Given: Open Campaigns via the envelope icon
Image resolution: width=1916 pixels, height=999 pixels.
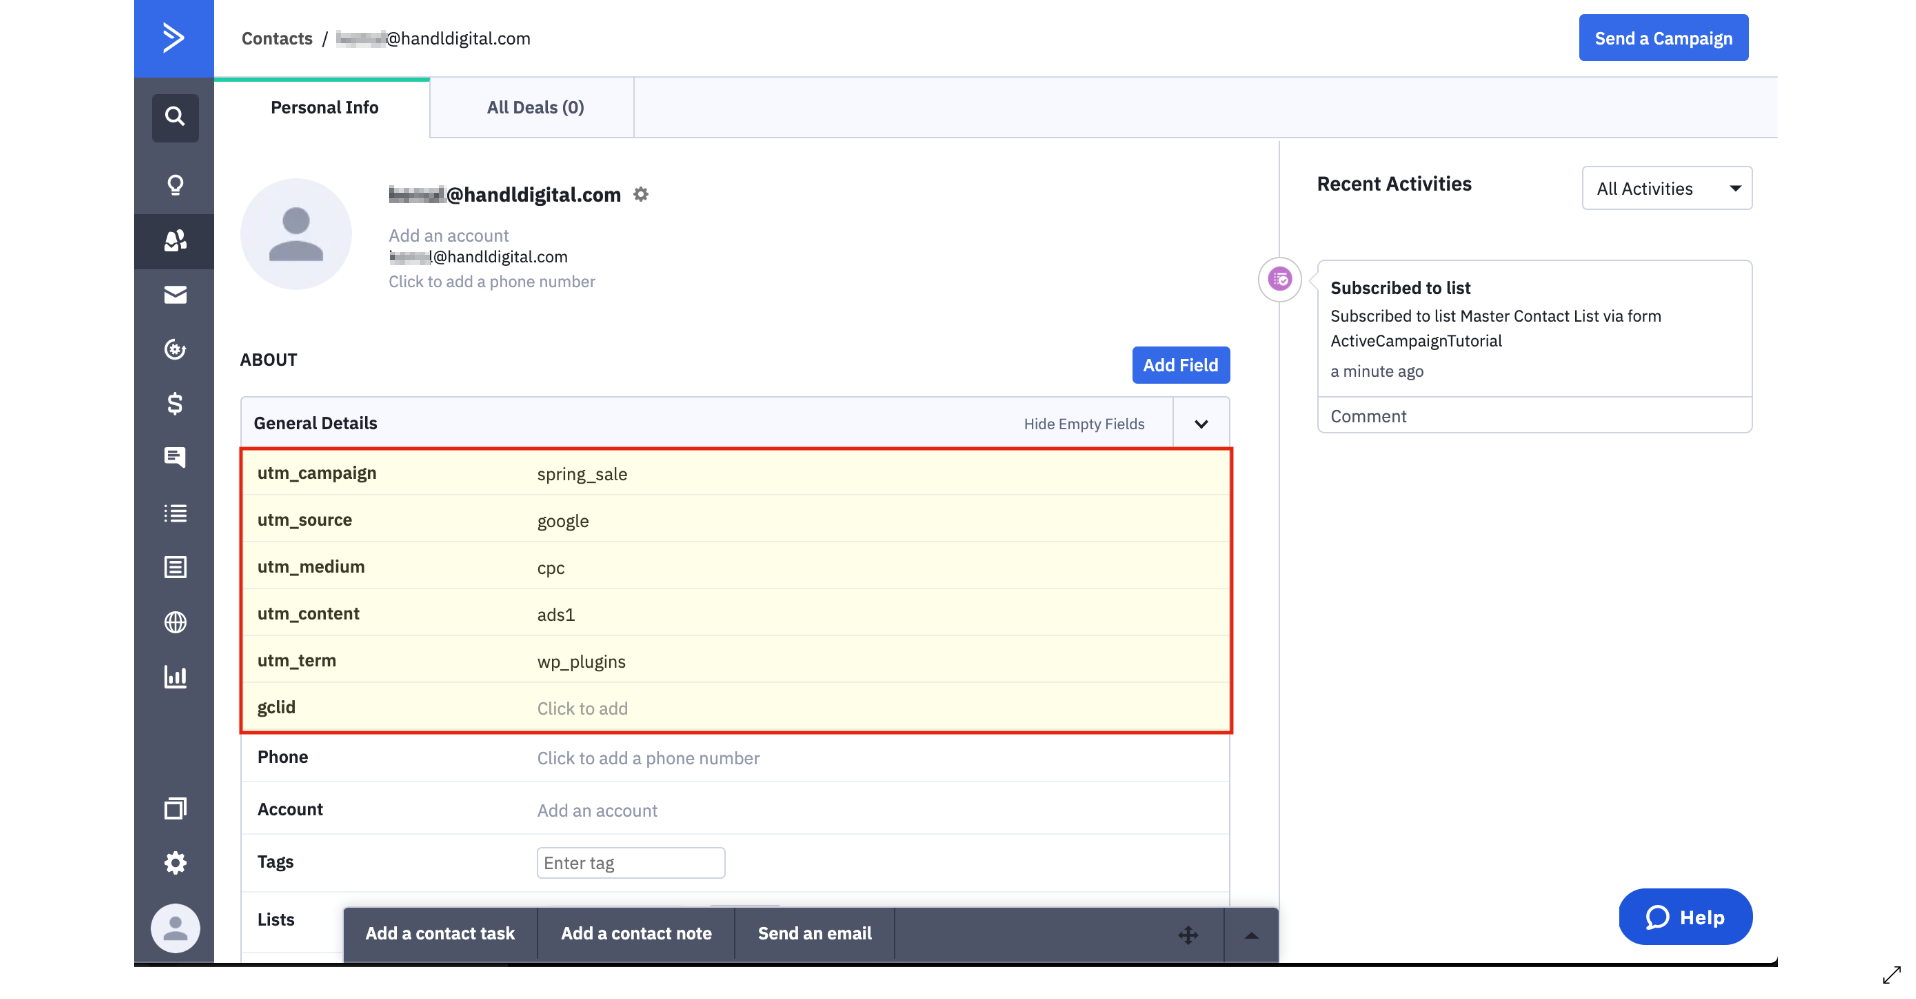Looking at the screenshot, I should (x=175, y=295).
